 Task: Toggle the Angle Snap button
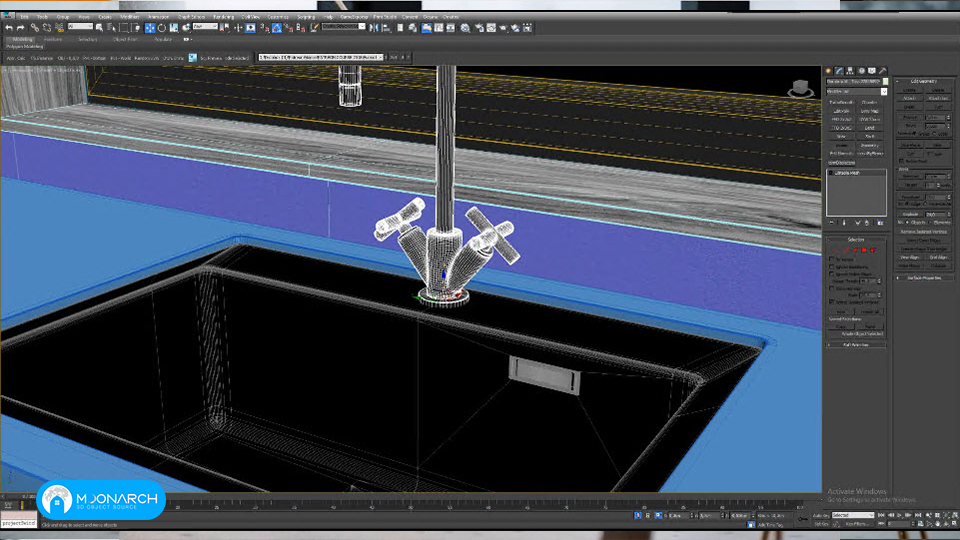(x=277, y=28)
